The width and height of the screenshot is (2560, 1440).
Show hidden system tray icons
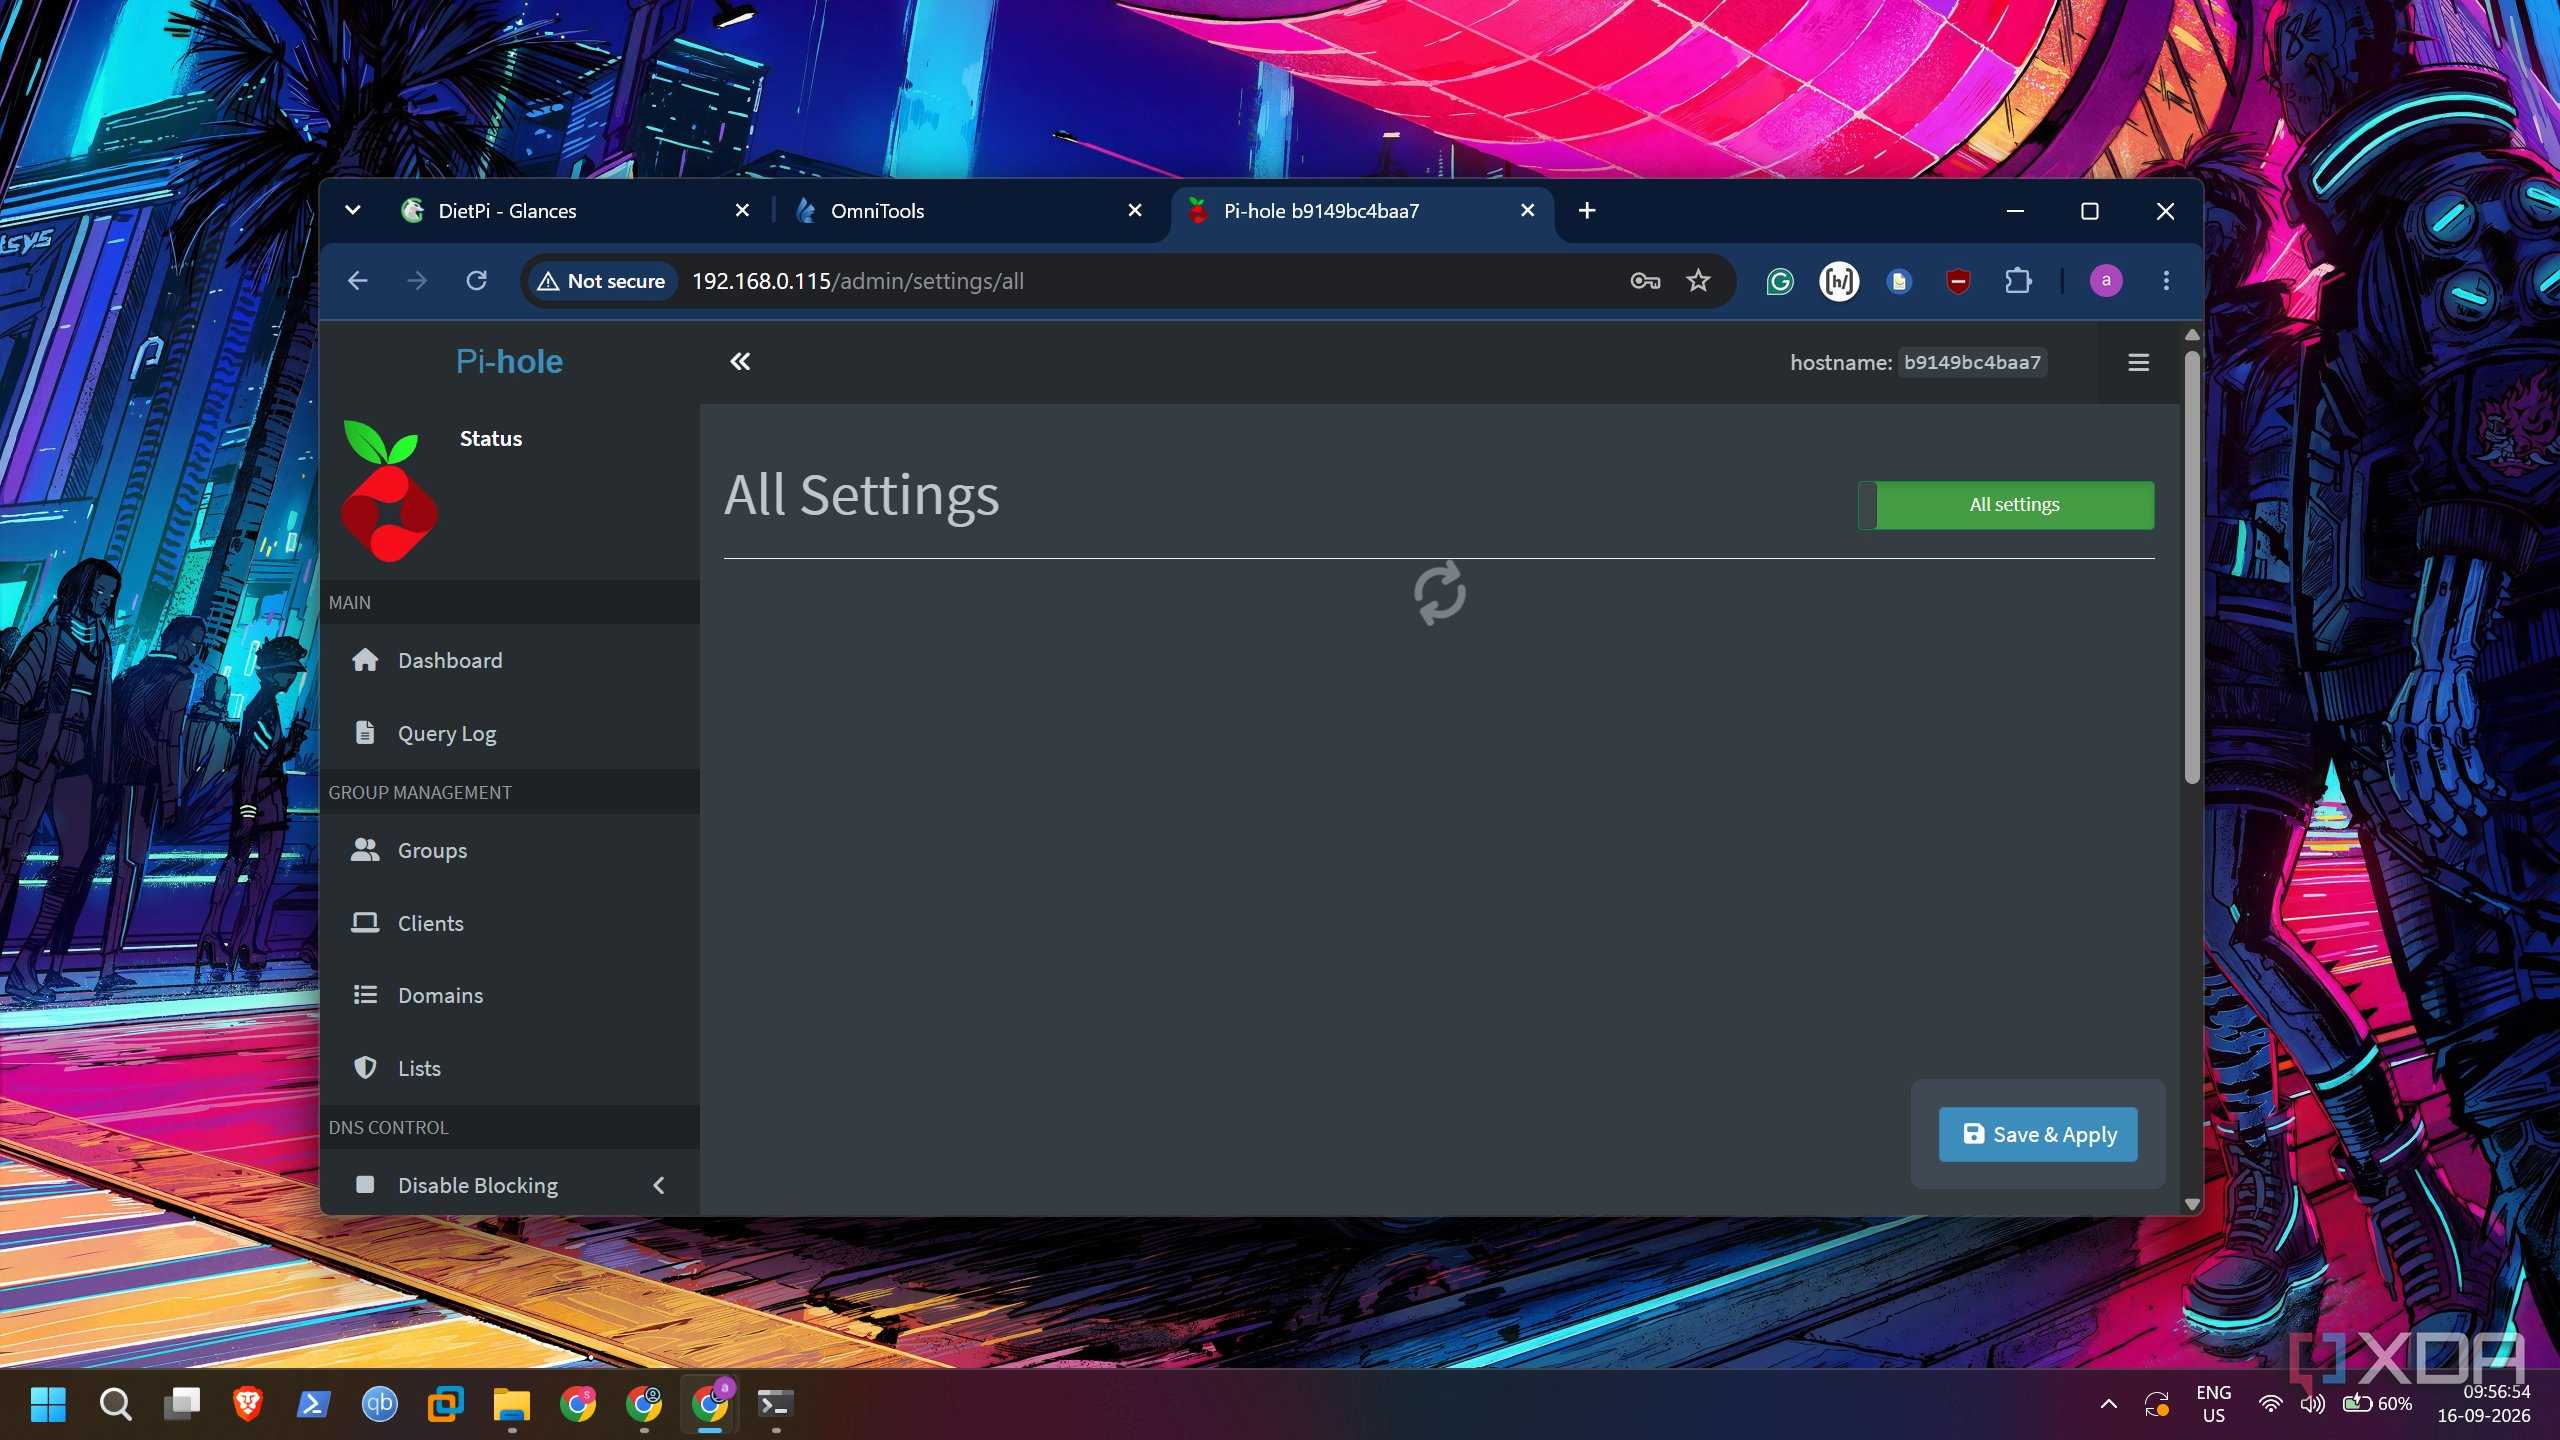point(2108,1404)
